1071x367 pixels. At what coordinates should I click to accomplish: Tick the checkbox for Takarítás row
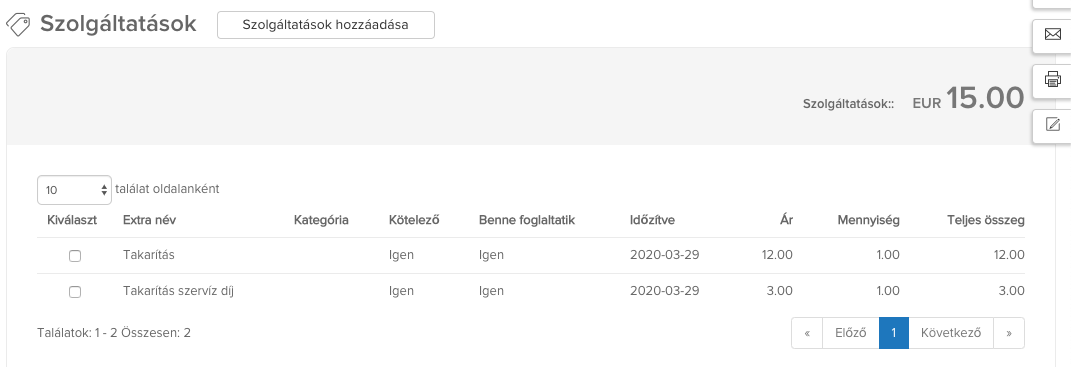click(x=75, y=256)
